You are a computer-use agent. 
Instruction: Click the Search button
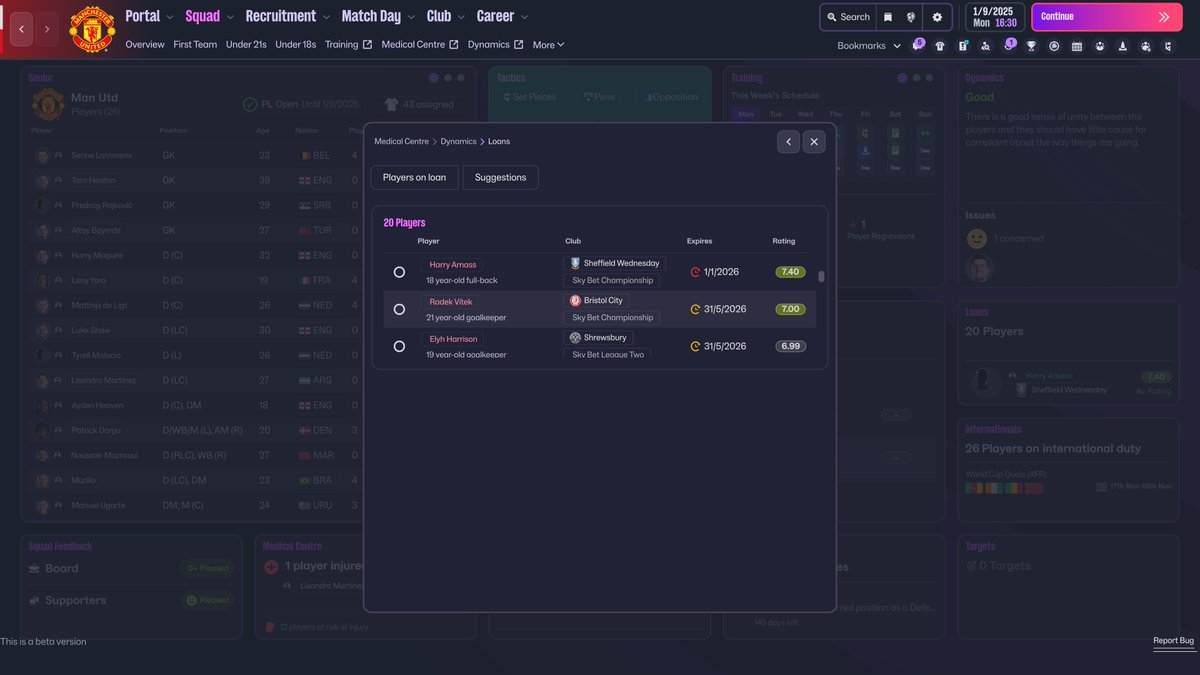(x=848, y=17)
